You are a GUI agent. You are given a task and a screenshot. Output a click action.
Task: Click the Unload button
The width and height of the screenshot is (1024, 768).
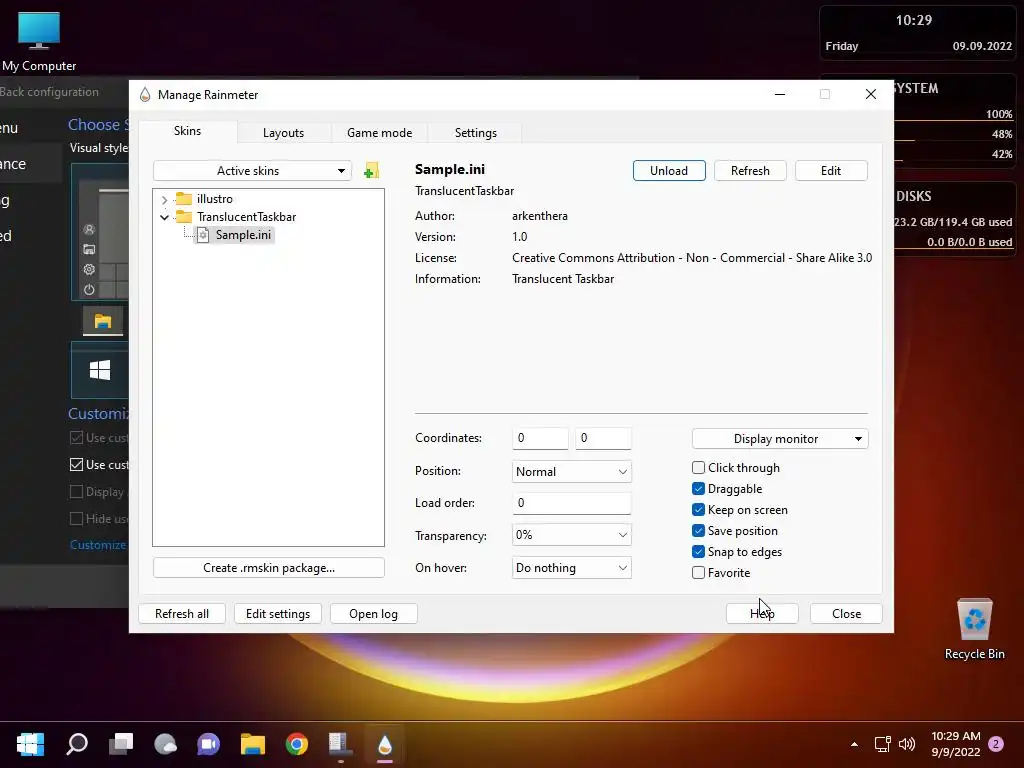point(669,170)
